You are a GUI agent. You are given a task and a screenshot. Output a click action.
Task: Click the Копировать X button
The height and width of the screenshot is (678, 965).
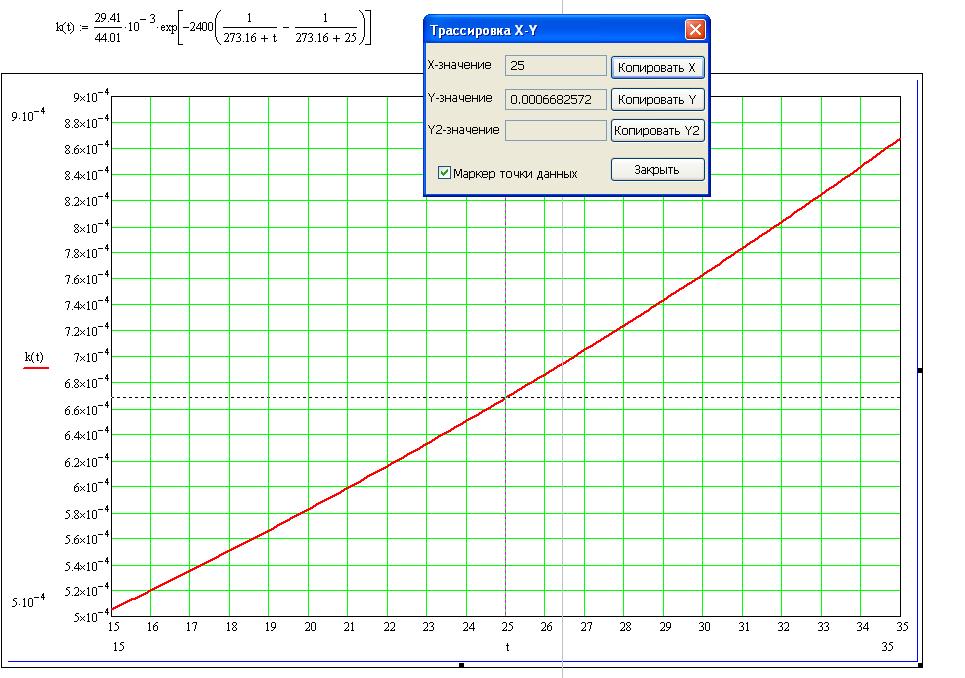click(x=657, y=67)
